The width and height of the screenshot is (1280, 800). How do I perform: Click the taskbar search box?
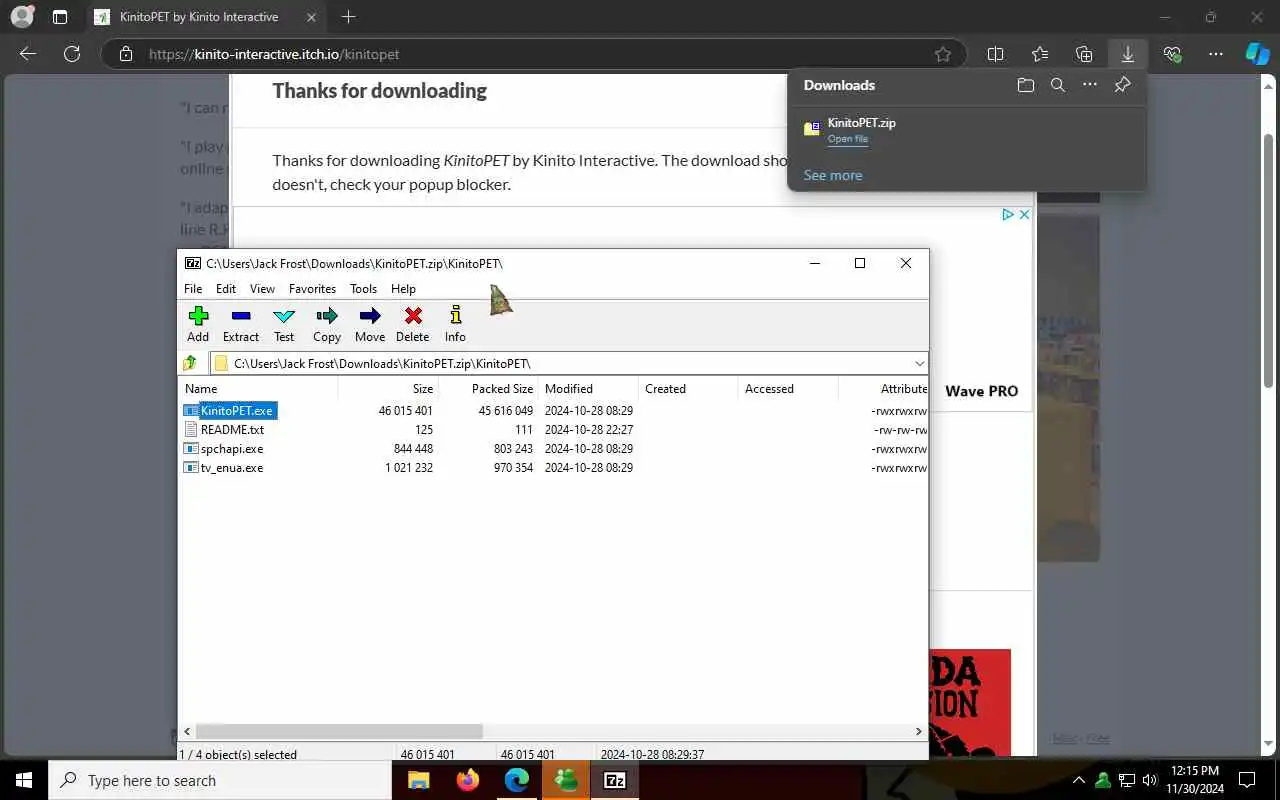click(220, 780)
